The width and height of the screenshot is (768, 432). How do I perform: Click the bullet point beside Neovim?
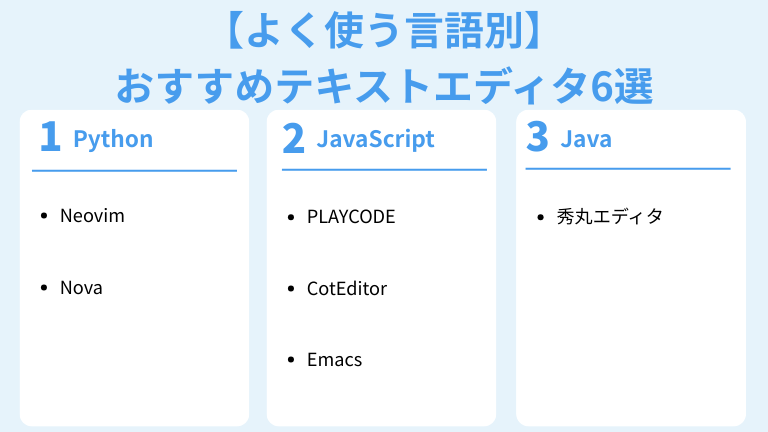click(44, 216)
